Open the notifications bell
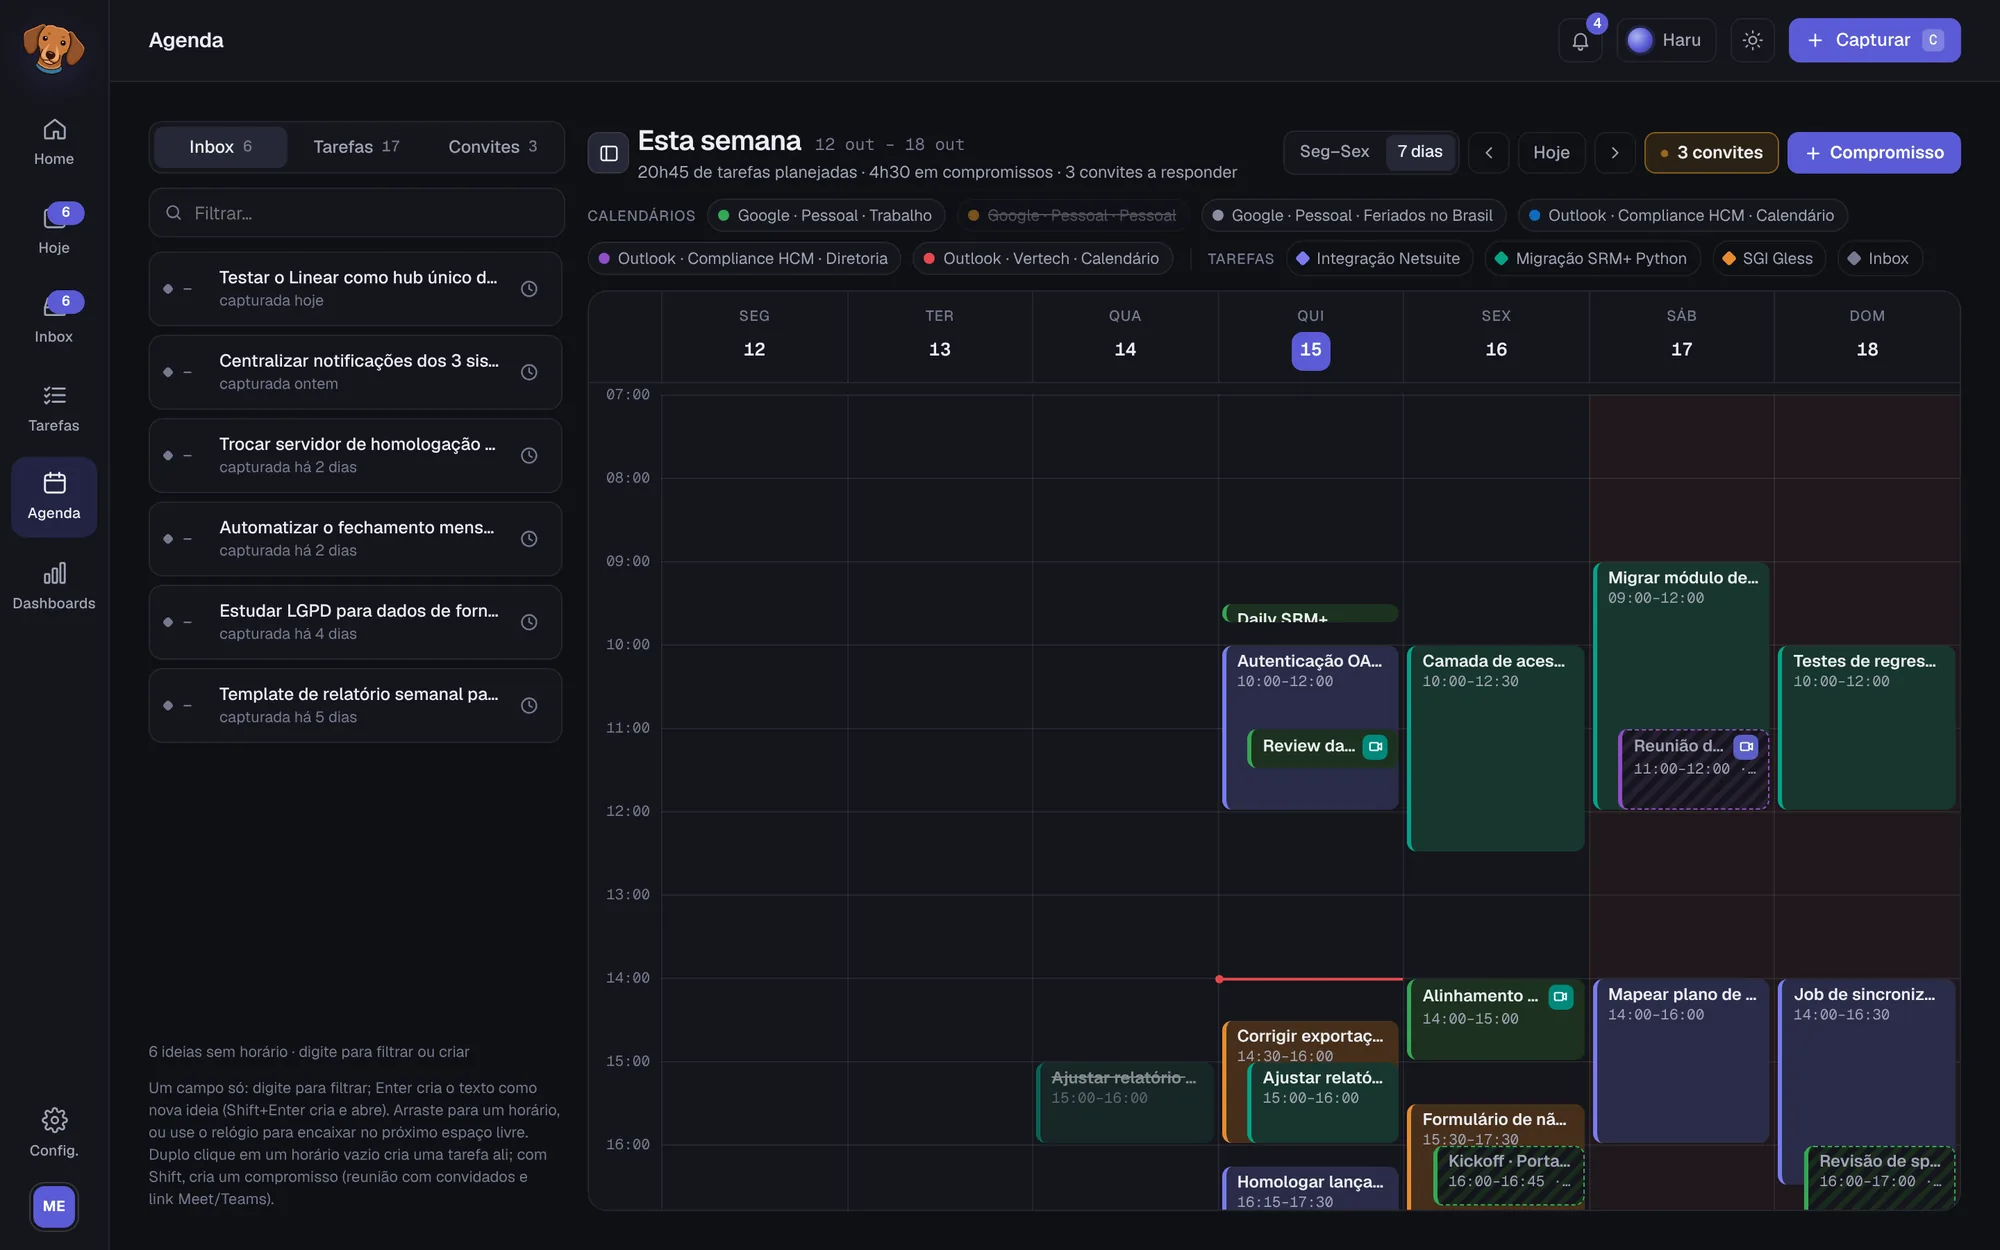The image size is (2000, 1250). [1580, 41]
